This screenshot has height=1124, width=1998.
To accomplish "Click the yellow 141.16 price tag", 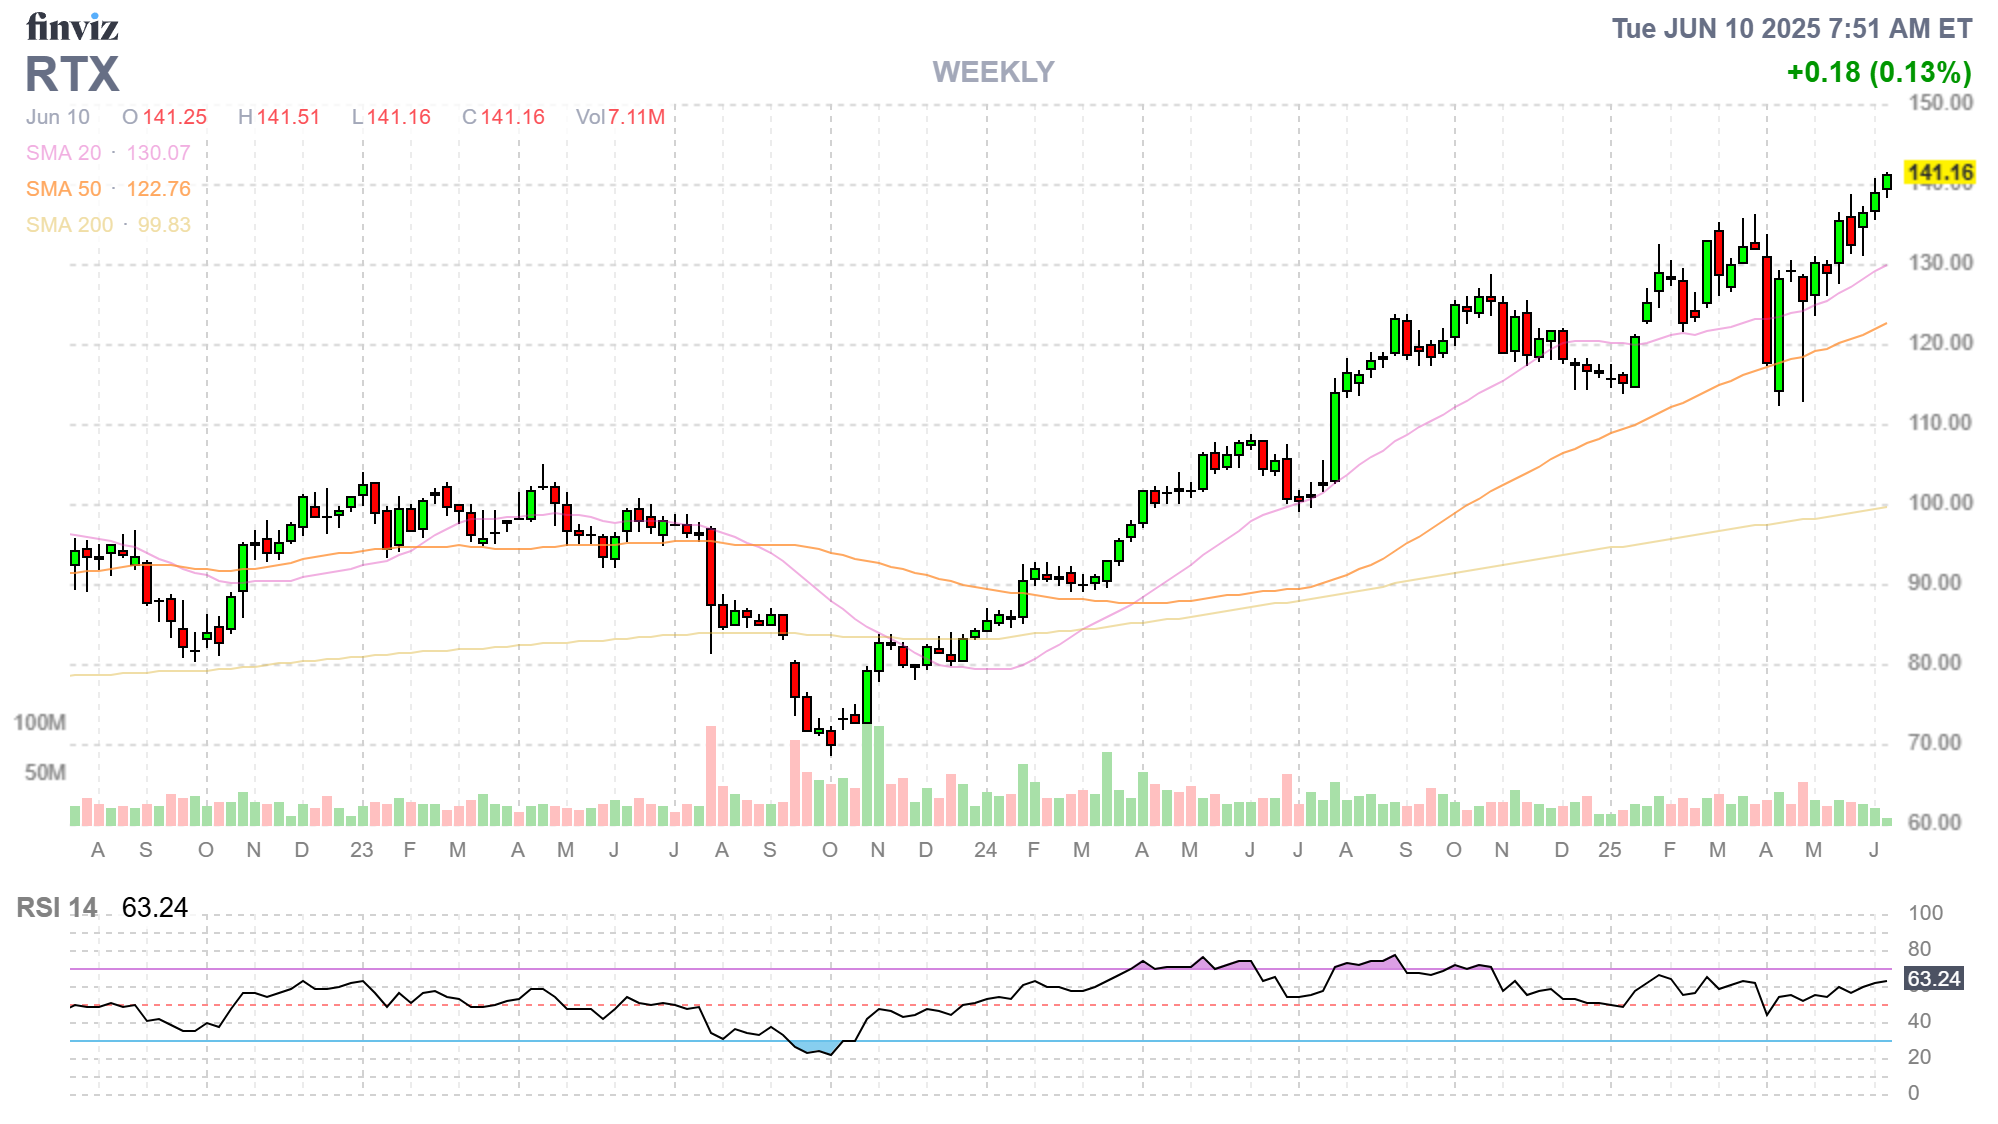I will tap(1939, 173).
